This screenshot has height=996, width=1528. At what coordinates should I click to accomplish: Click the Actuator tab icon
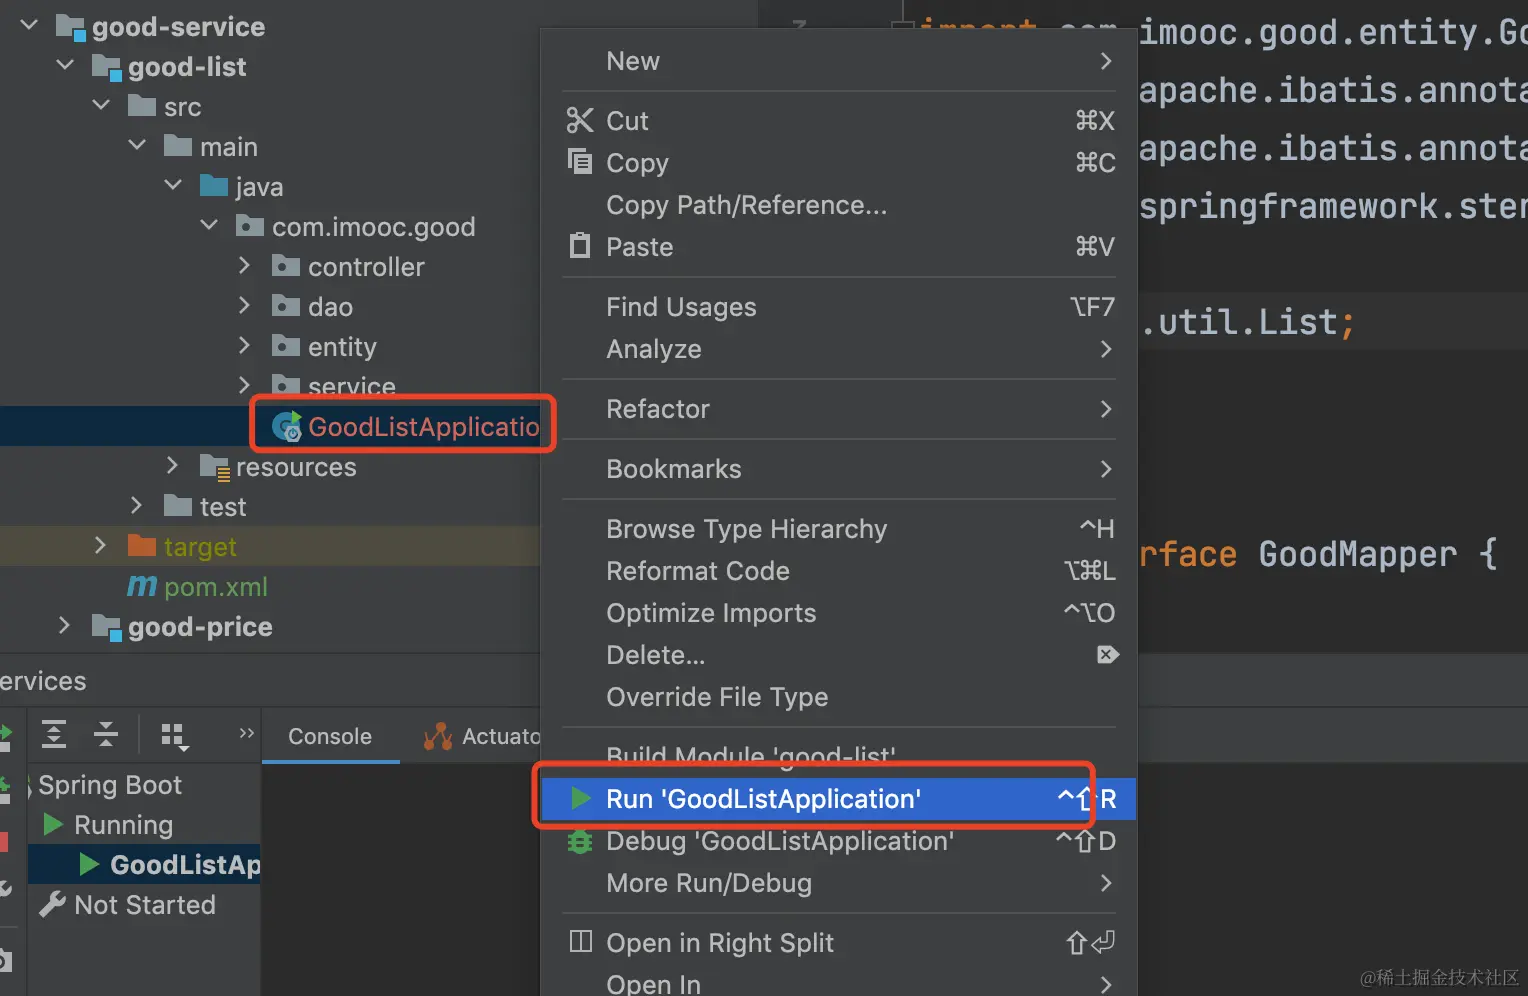pyautogui.click(x=438, y=737)
